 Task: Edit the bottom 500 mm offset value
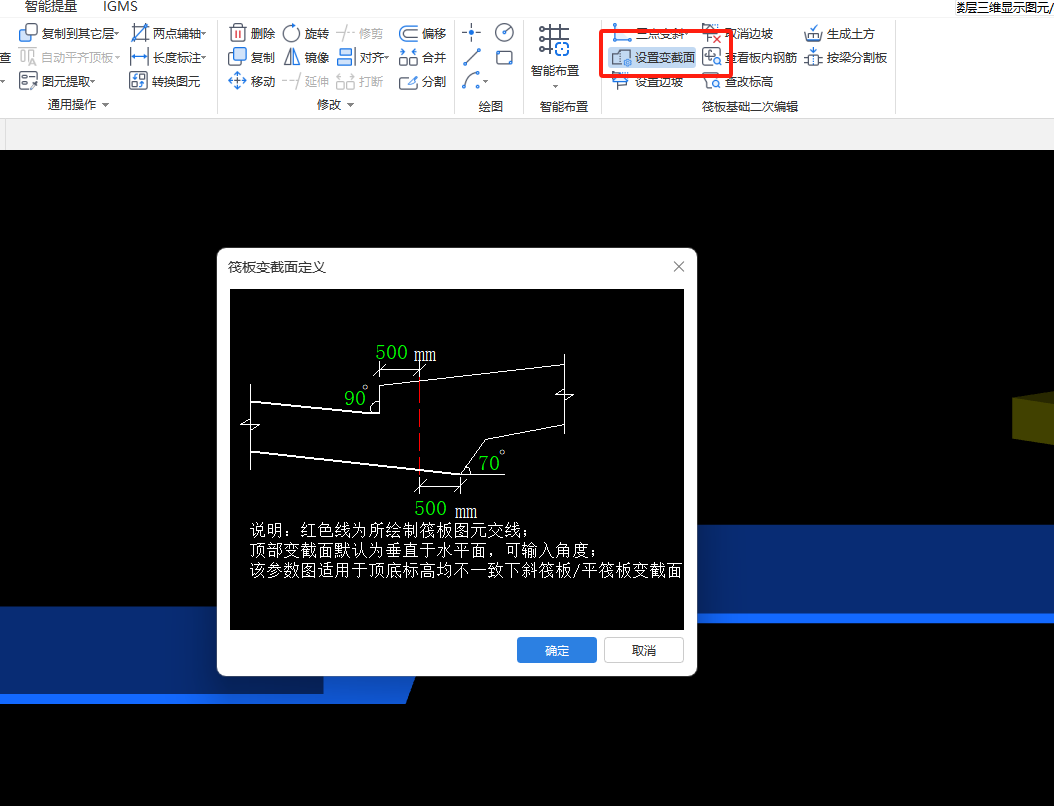431,508
